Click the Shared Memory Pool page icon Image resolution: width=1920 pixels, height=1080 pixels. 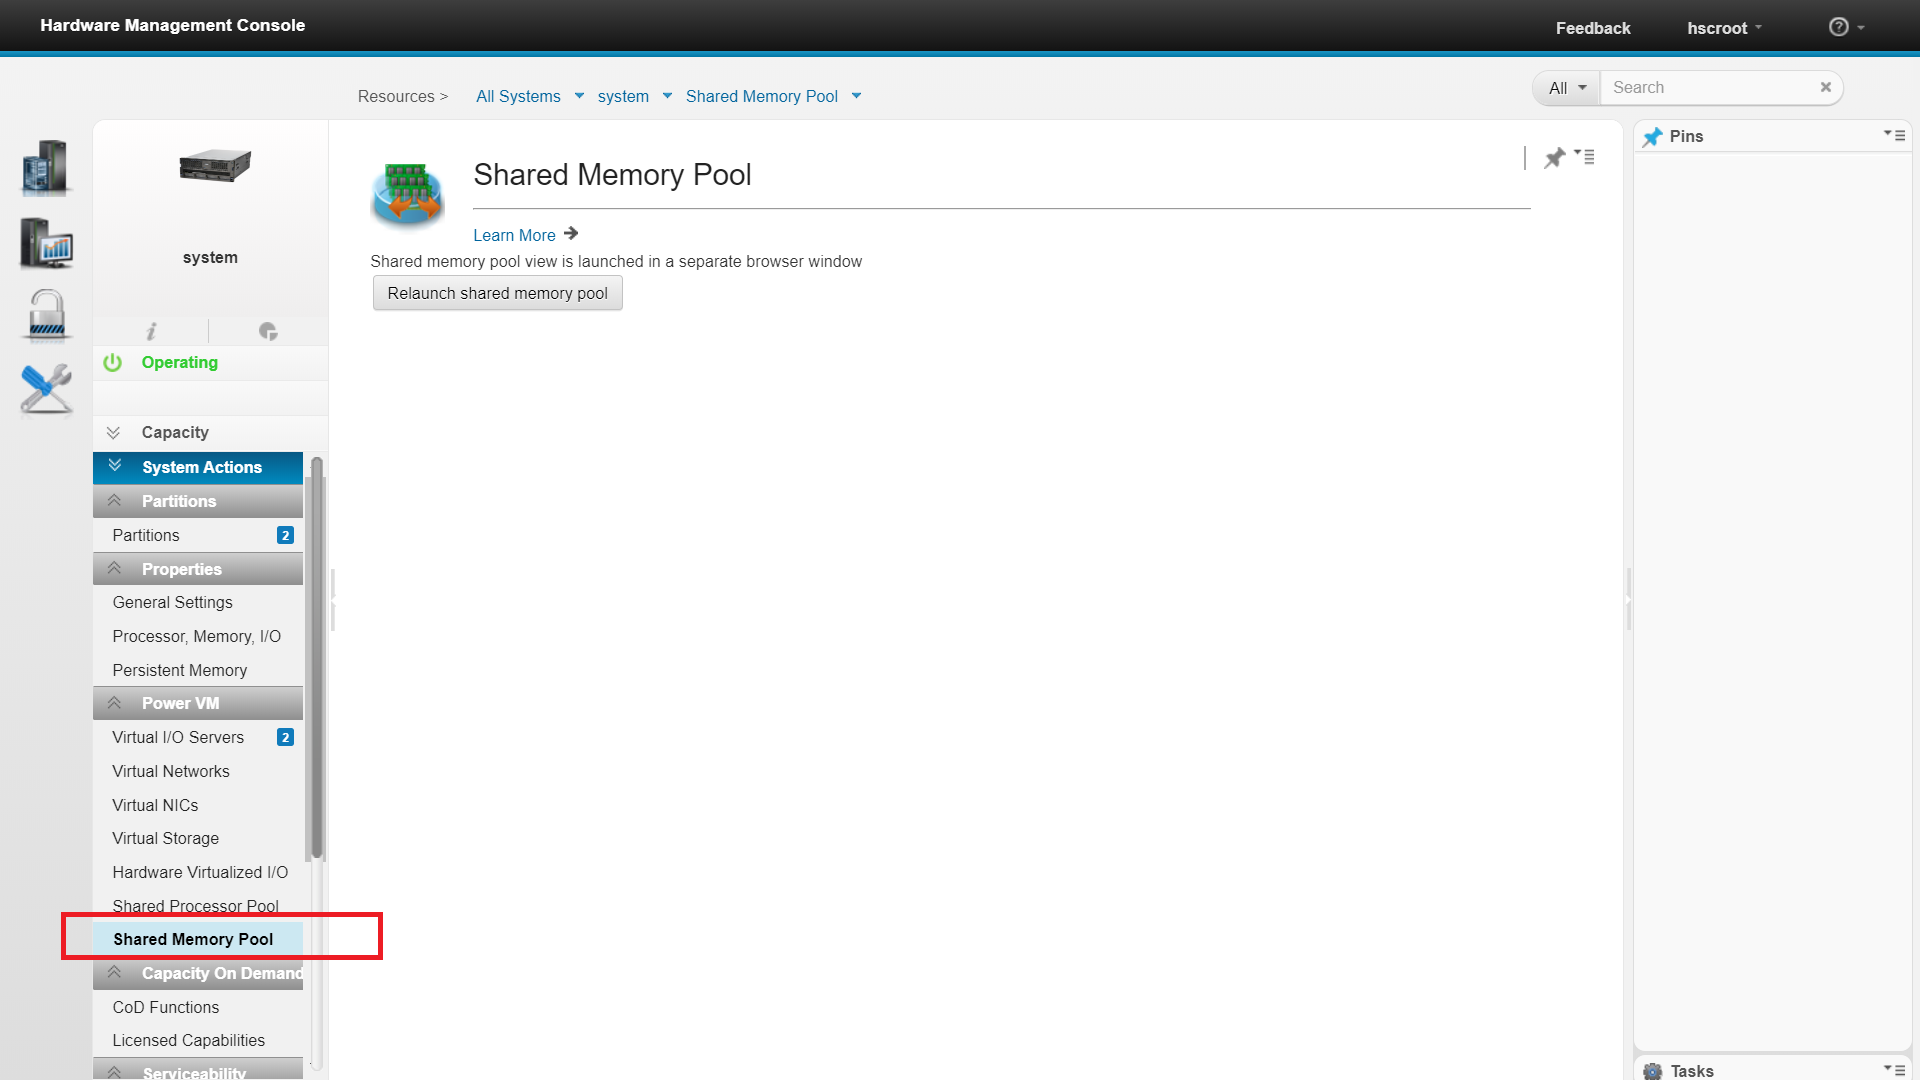click(x=407, y=194)
